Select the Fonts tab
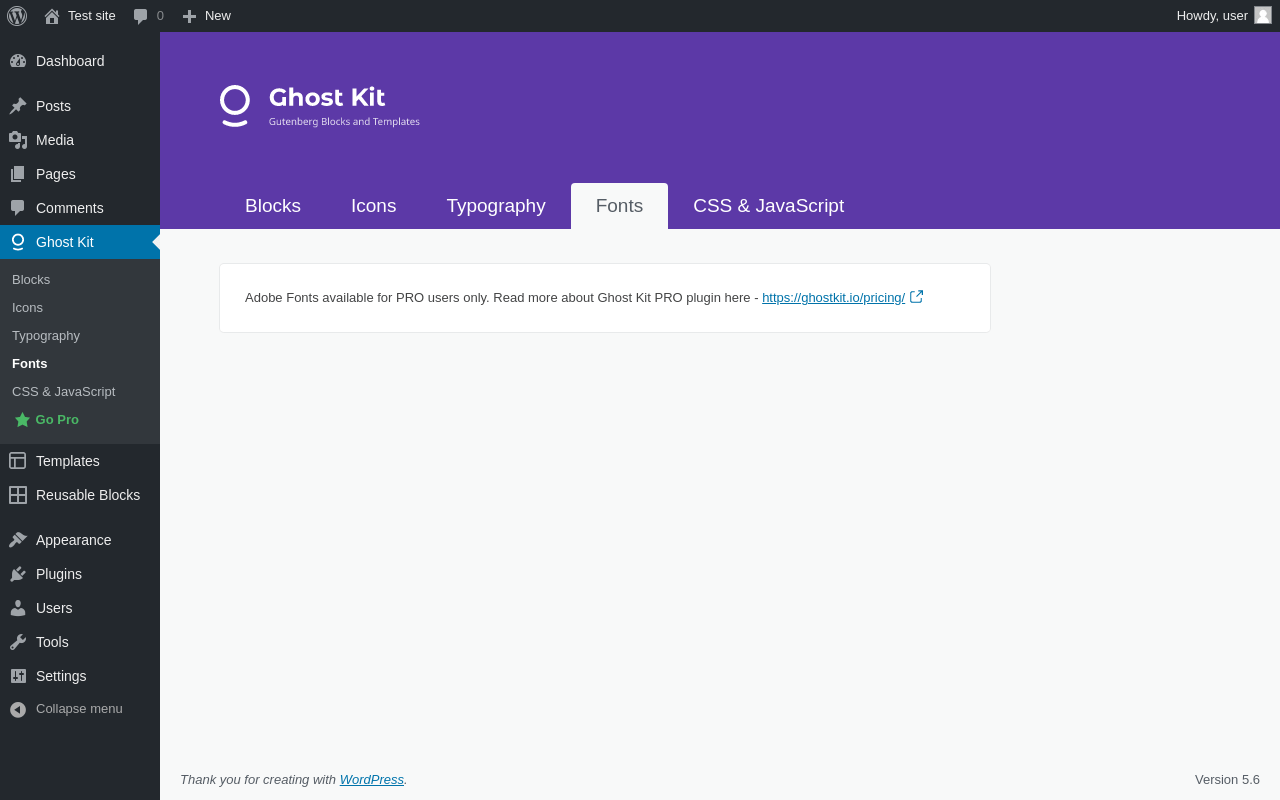1280x800 pixels. tap(619, 206)
